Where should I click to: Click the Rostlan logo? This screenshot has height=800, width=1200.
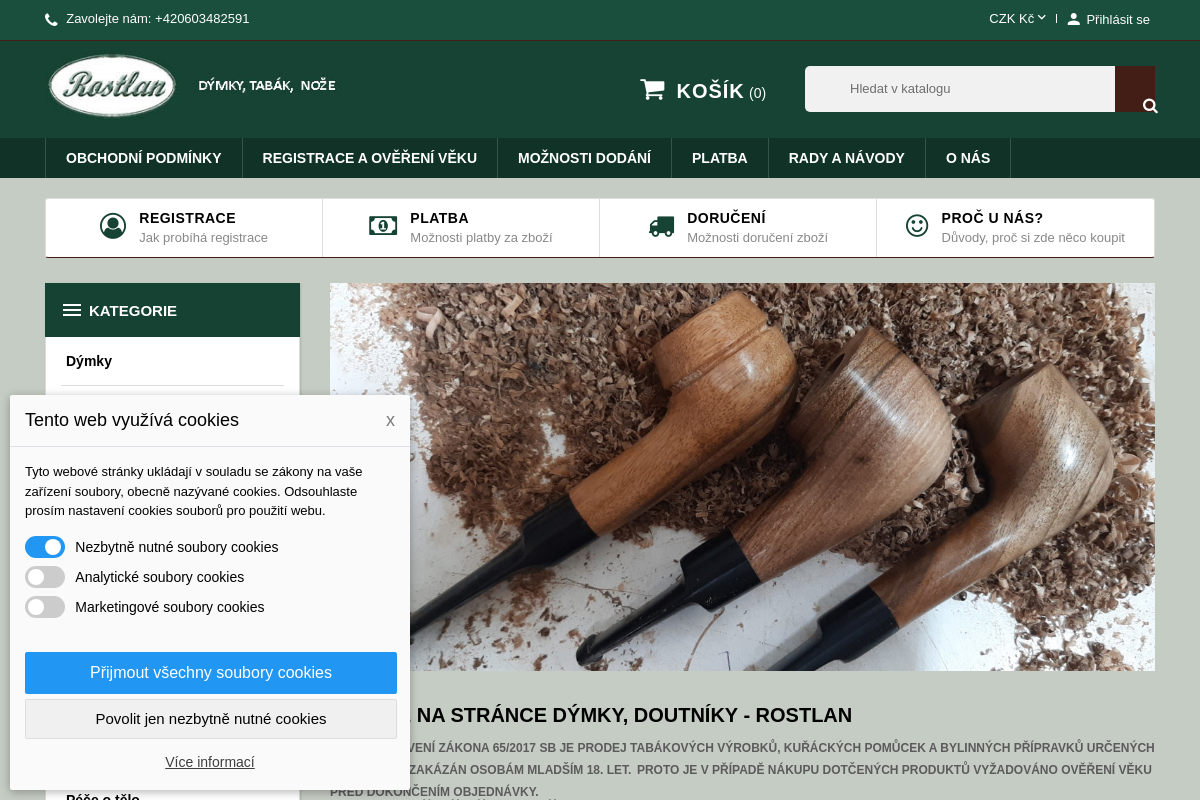pyautogui.click(x=112, y=86)
